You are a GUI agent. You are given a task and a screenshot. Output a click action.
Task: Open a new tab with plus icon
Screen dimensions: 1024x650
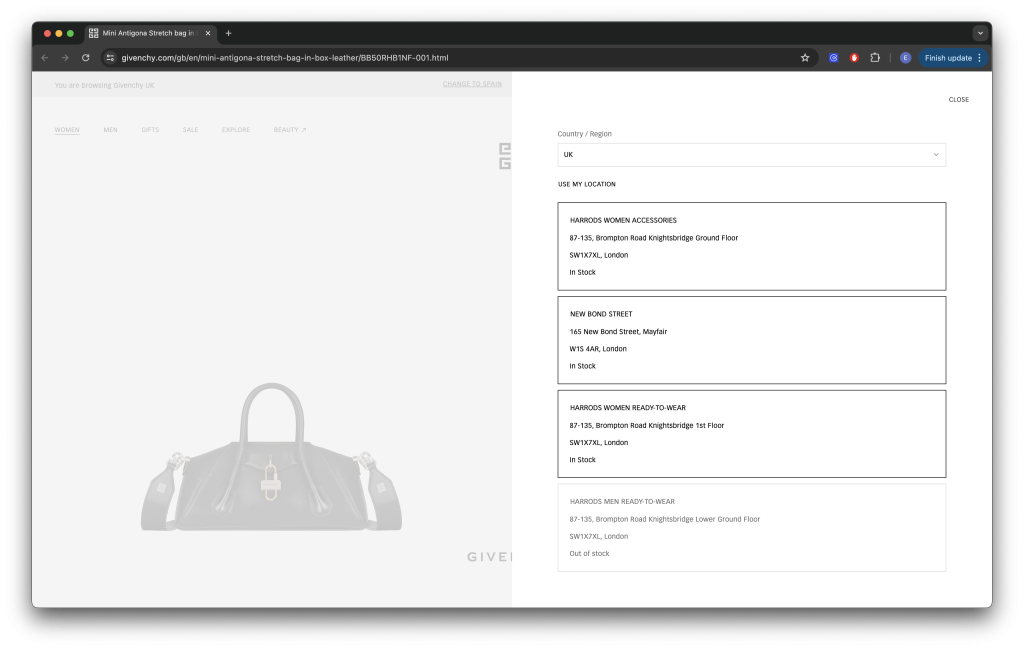pyautogui.click(x=228, y=33)
